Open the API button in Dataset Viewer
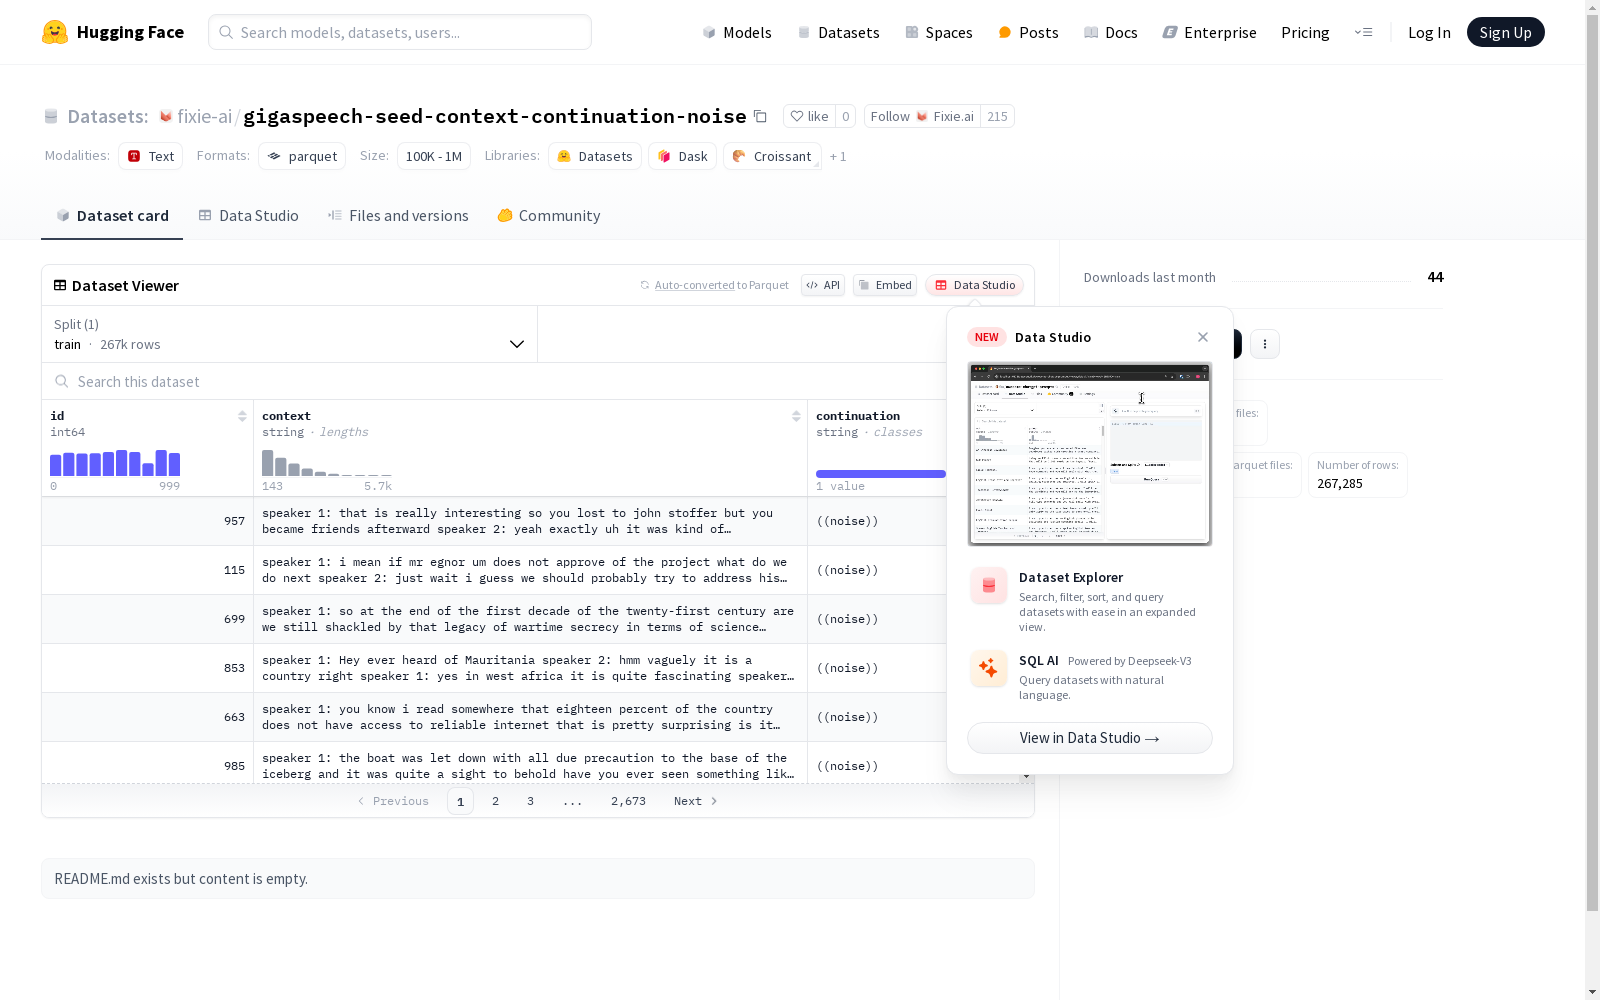1600x1000 pixels. [x=823, y=285]
